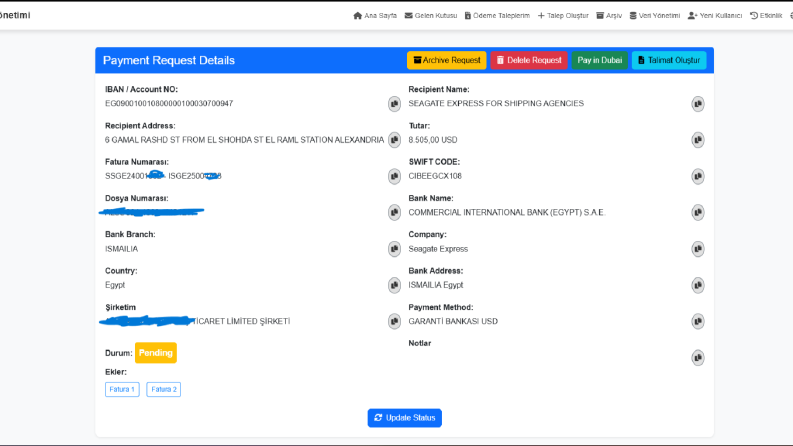Copy the Notlar field value
The height and width of the screenshot is (446, 793).
[697, 358]
